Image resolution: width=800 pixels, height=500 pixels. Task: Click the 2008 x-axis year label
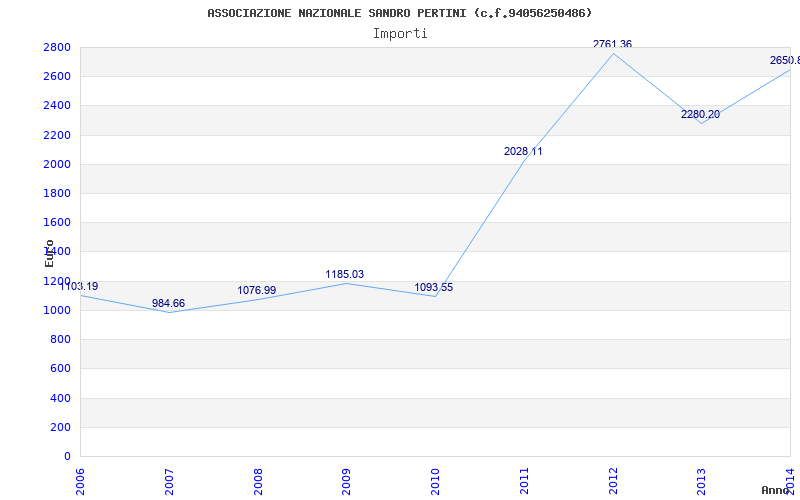(x=258, y=482)
